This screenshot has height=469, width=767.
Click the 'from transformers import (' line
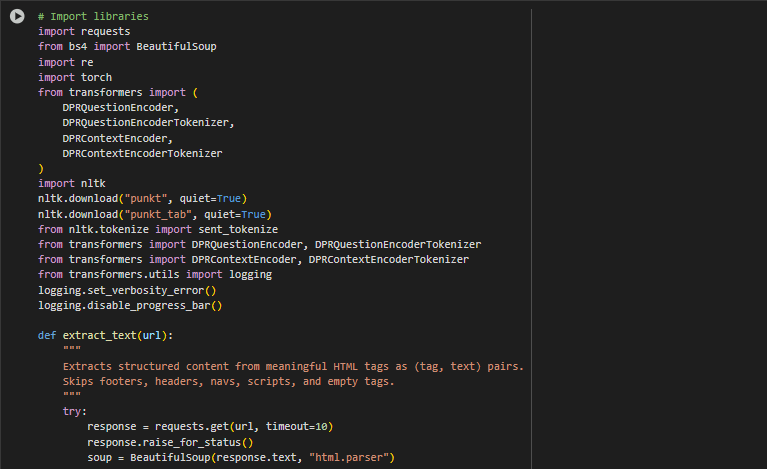(118, 92)
